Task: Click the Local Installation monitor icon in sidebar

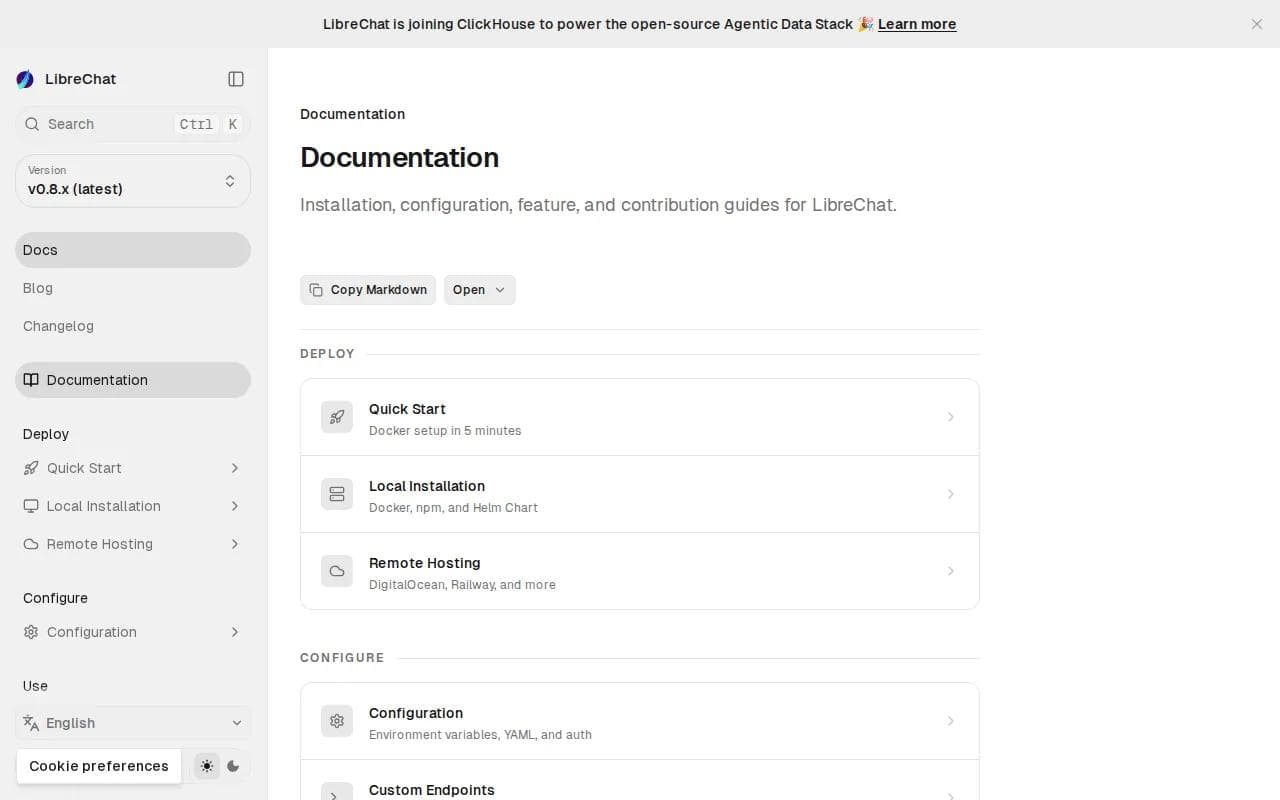Action: [31, 506]
